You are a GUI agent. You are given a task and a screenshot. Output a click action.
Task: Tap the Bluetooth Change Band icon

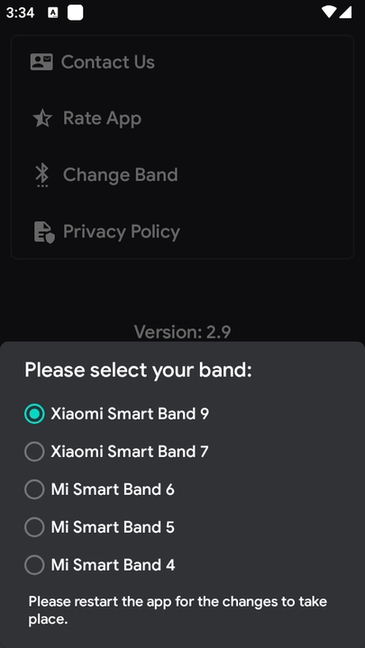coord(42,175)
